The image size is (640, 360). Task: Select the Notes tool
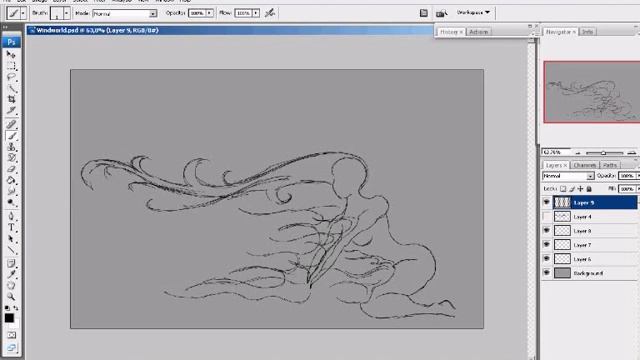click(x=11, y=264)
